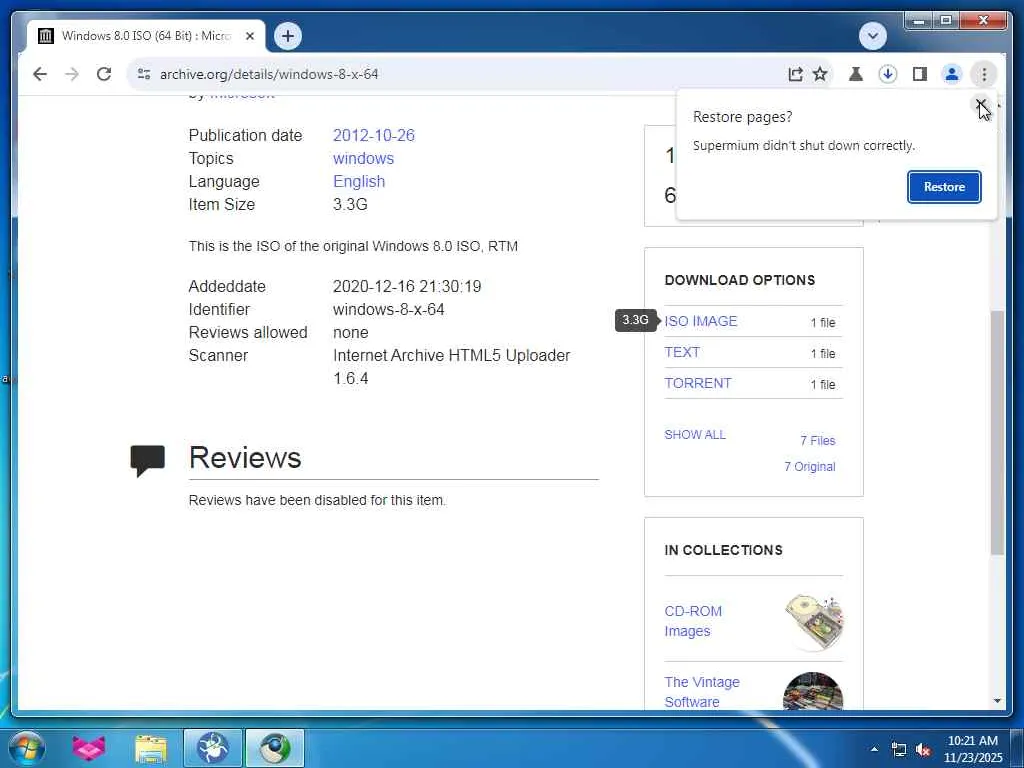The height and width of the screenshot is (768, 1024).
Task: Click the Restore button
Action: point(944,187)
